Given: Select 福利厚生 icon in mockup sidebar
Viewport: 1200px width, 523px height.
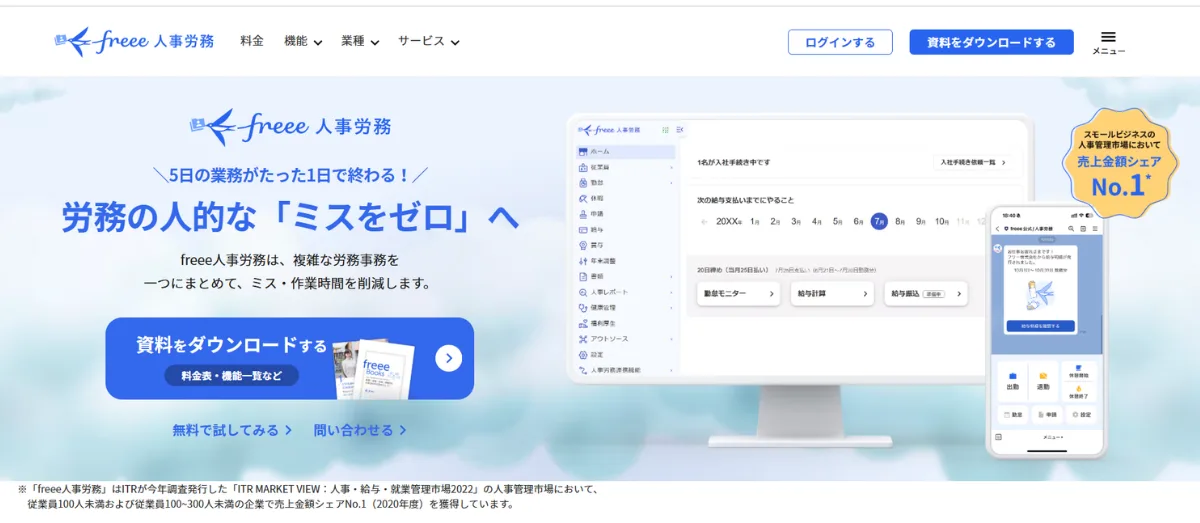Looking at the screenshot, I should tap(583, 323).
